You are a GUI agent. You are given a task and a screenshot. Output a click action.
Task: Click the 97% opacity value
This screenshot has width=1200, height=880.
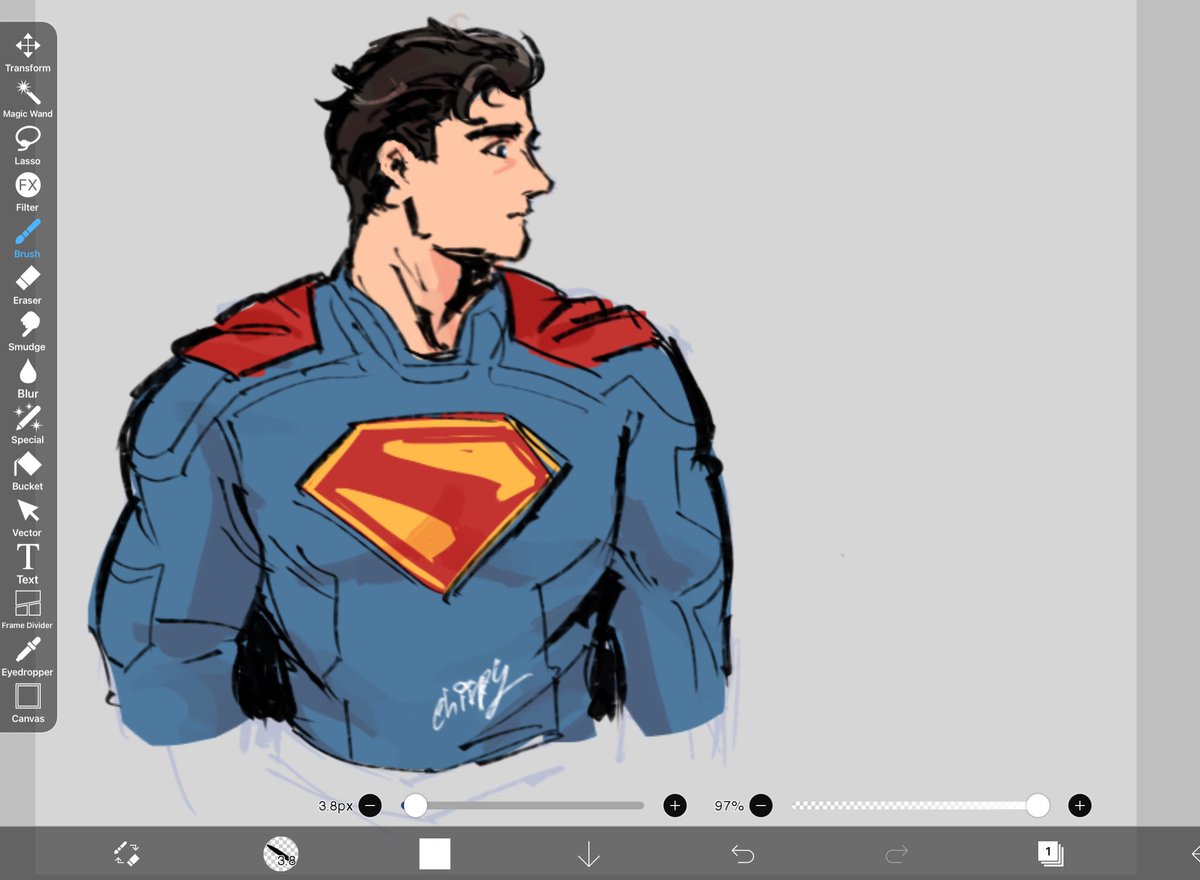click(x=729, y=805)
